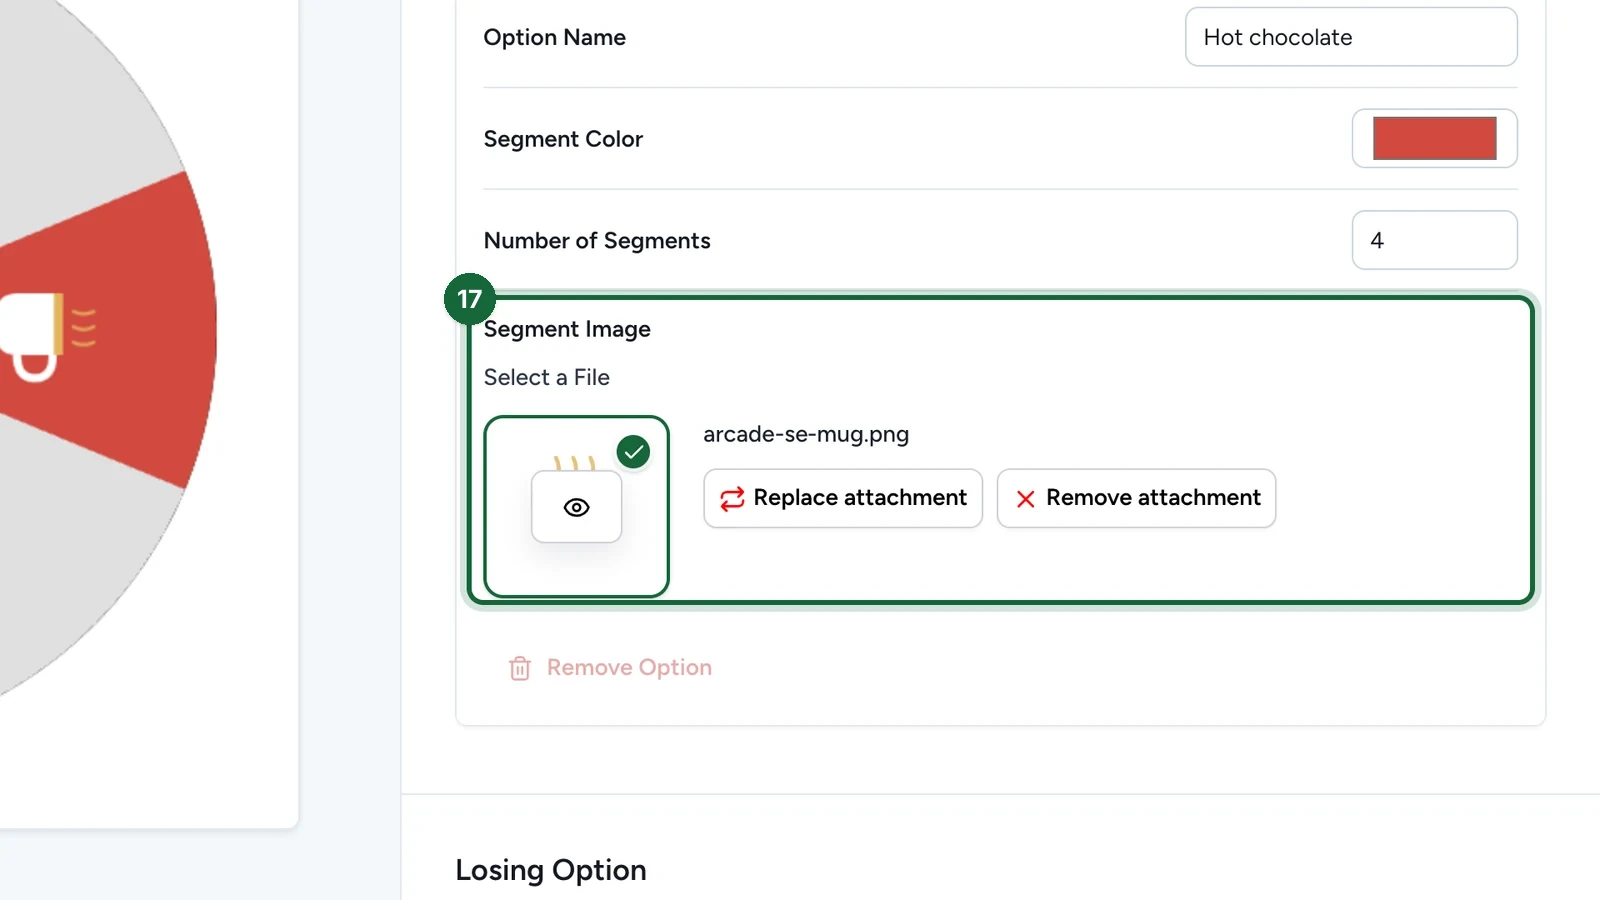Click the Remove Option trash link

(x=610, y=668)
